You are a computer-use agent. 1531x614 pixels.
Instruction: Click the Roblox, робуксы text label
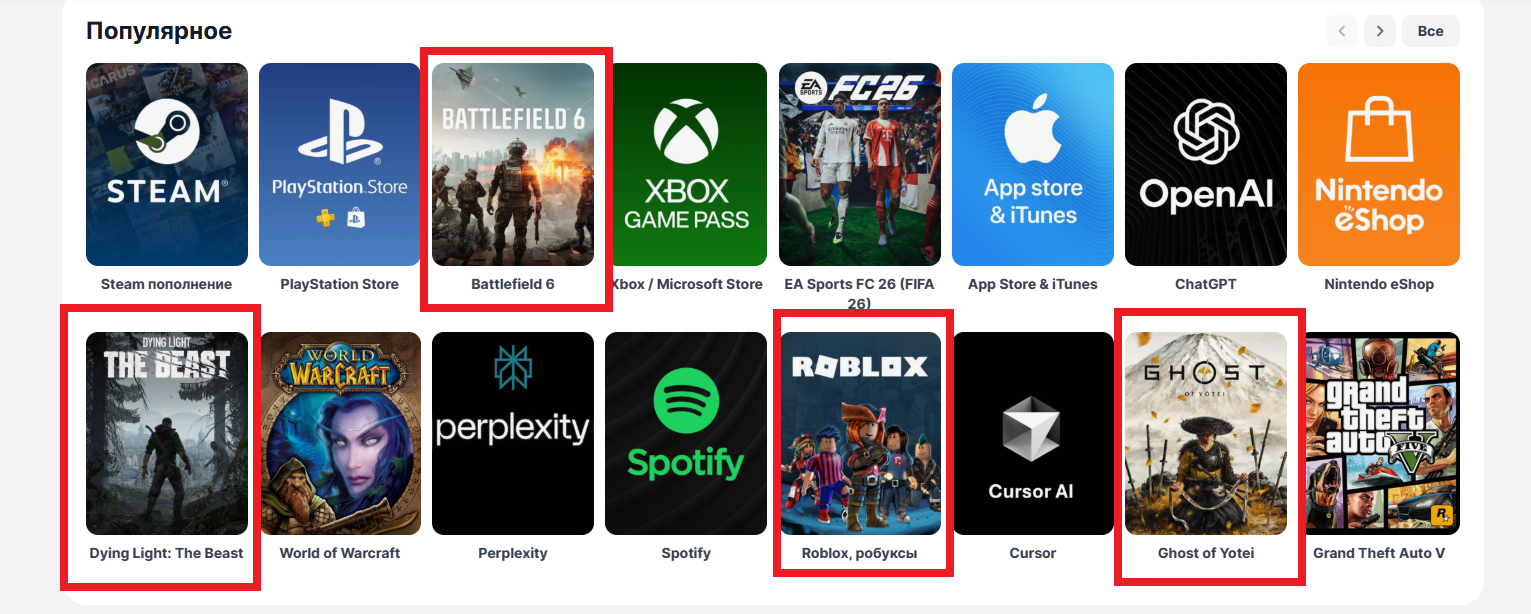click(x=860, y=553)
